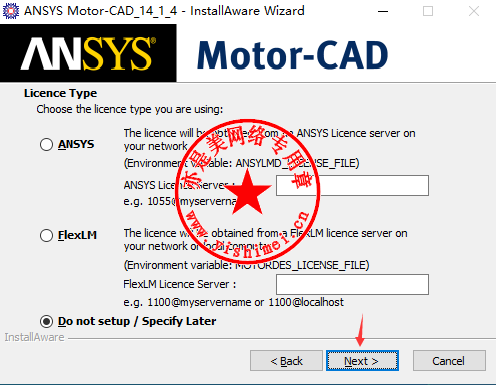Proceed with the Next button

pos(362,361)
